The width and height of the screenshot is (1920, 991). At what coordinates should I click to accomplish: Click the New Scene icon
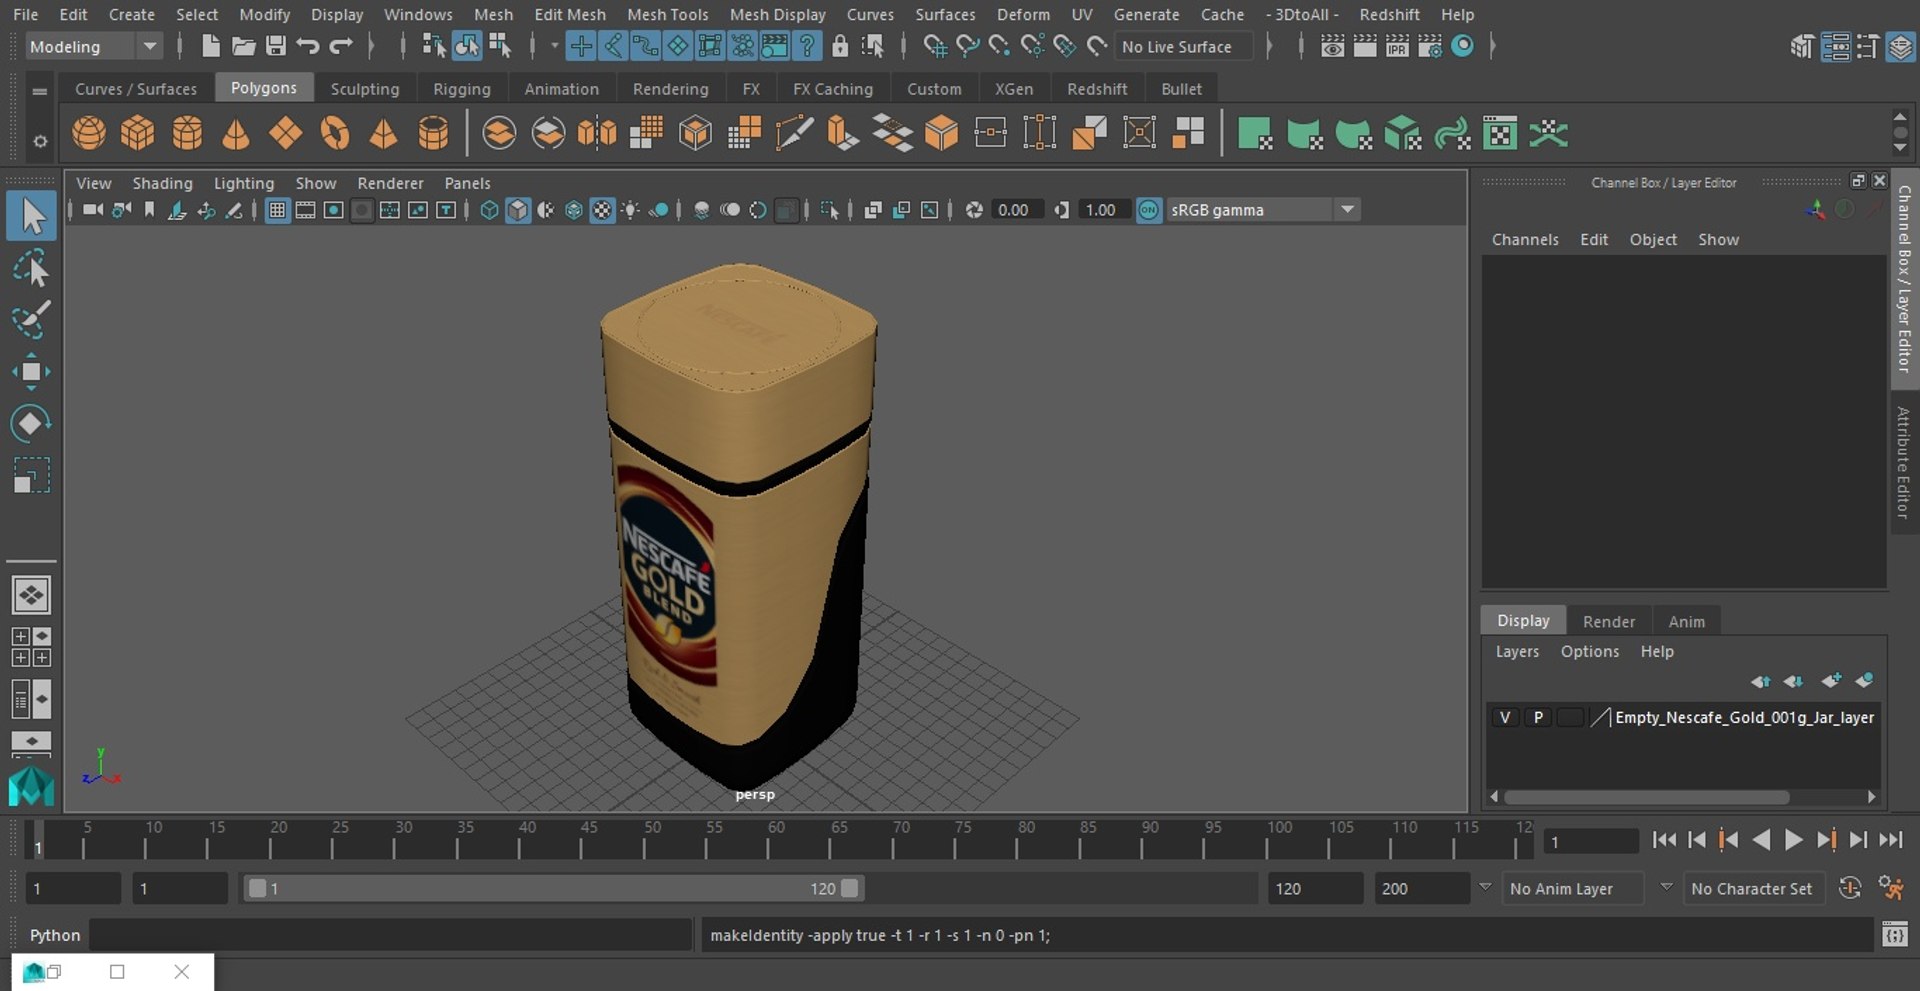210,46
